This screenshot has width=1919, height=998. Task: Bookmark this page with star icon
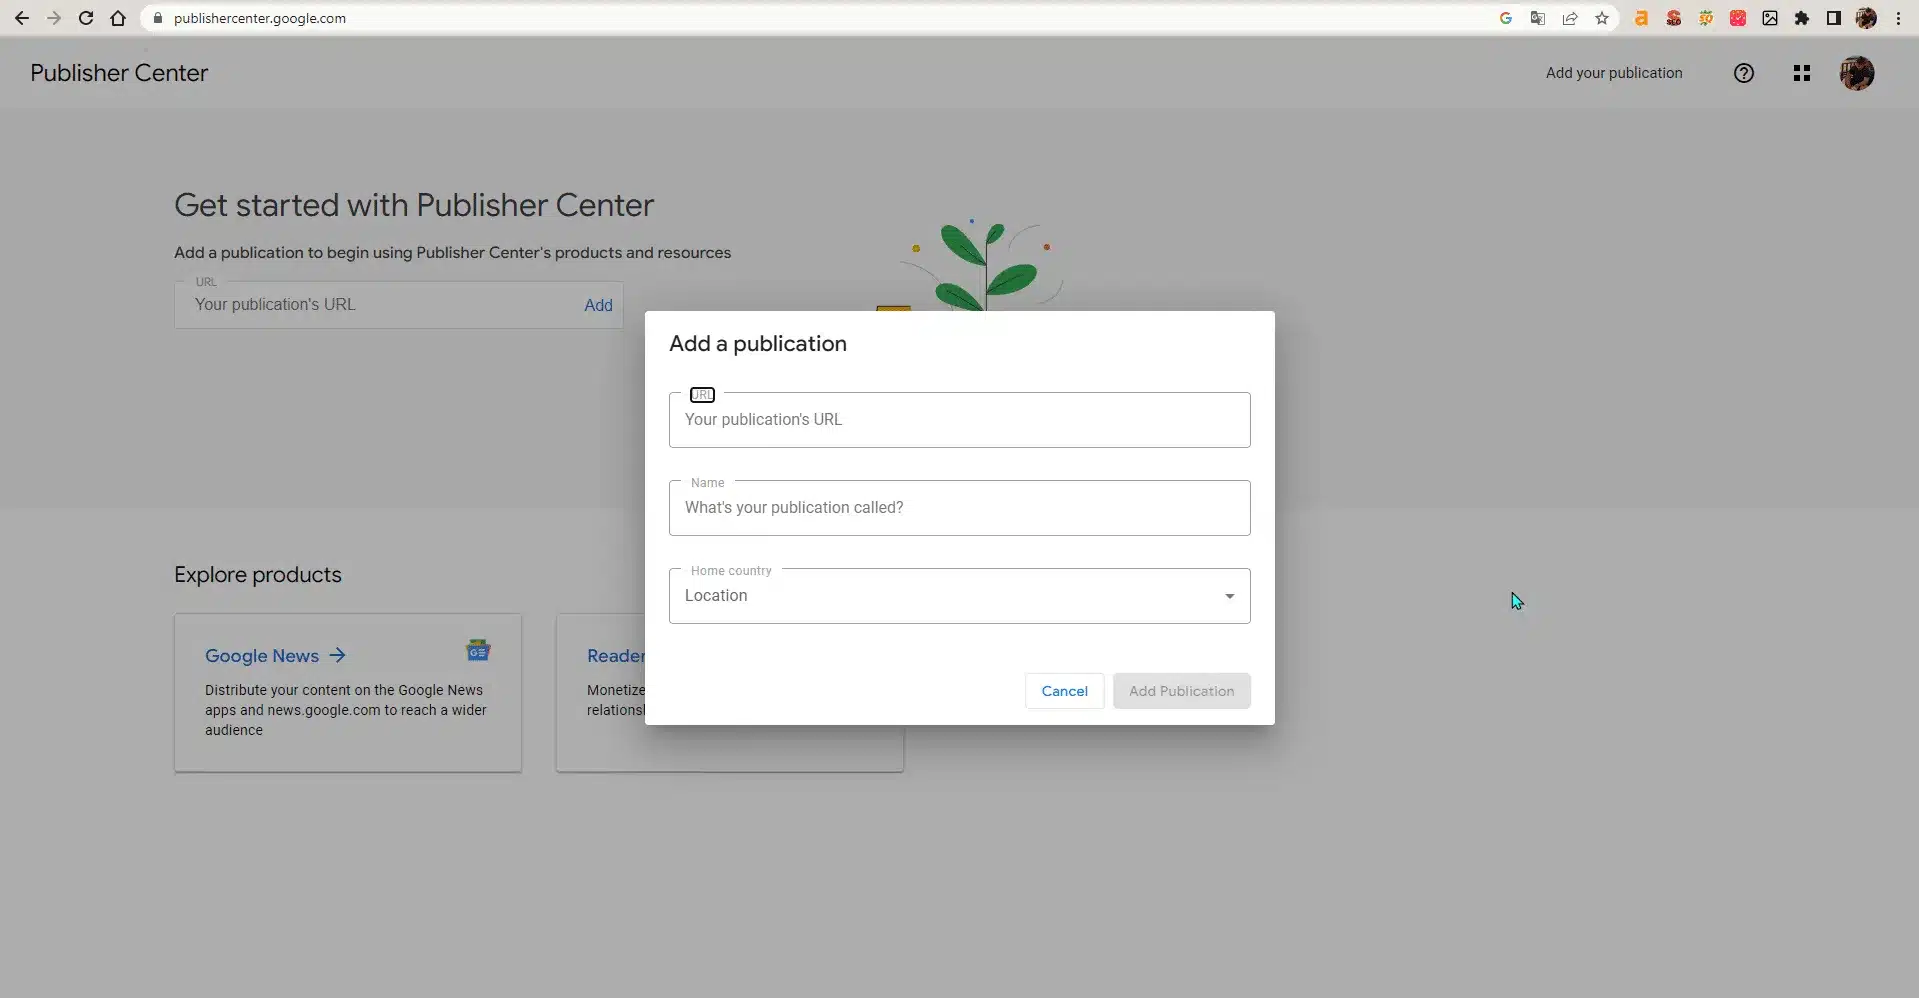click(1602, 18)
